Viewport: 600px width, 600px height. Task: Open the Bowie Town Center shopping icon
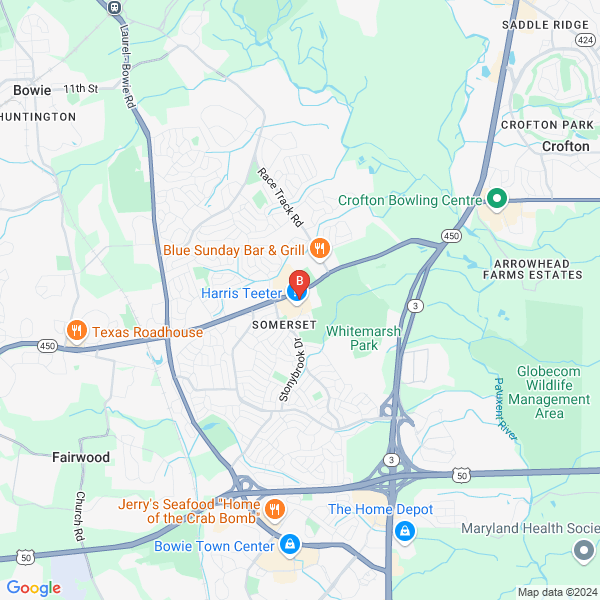(x=290, y=545)
